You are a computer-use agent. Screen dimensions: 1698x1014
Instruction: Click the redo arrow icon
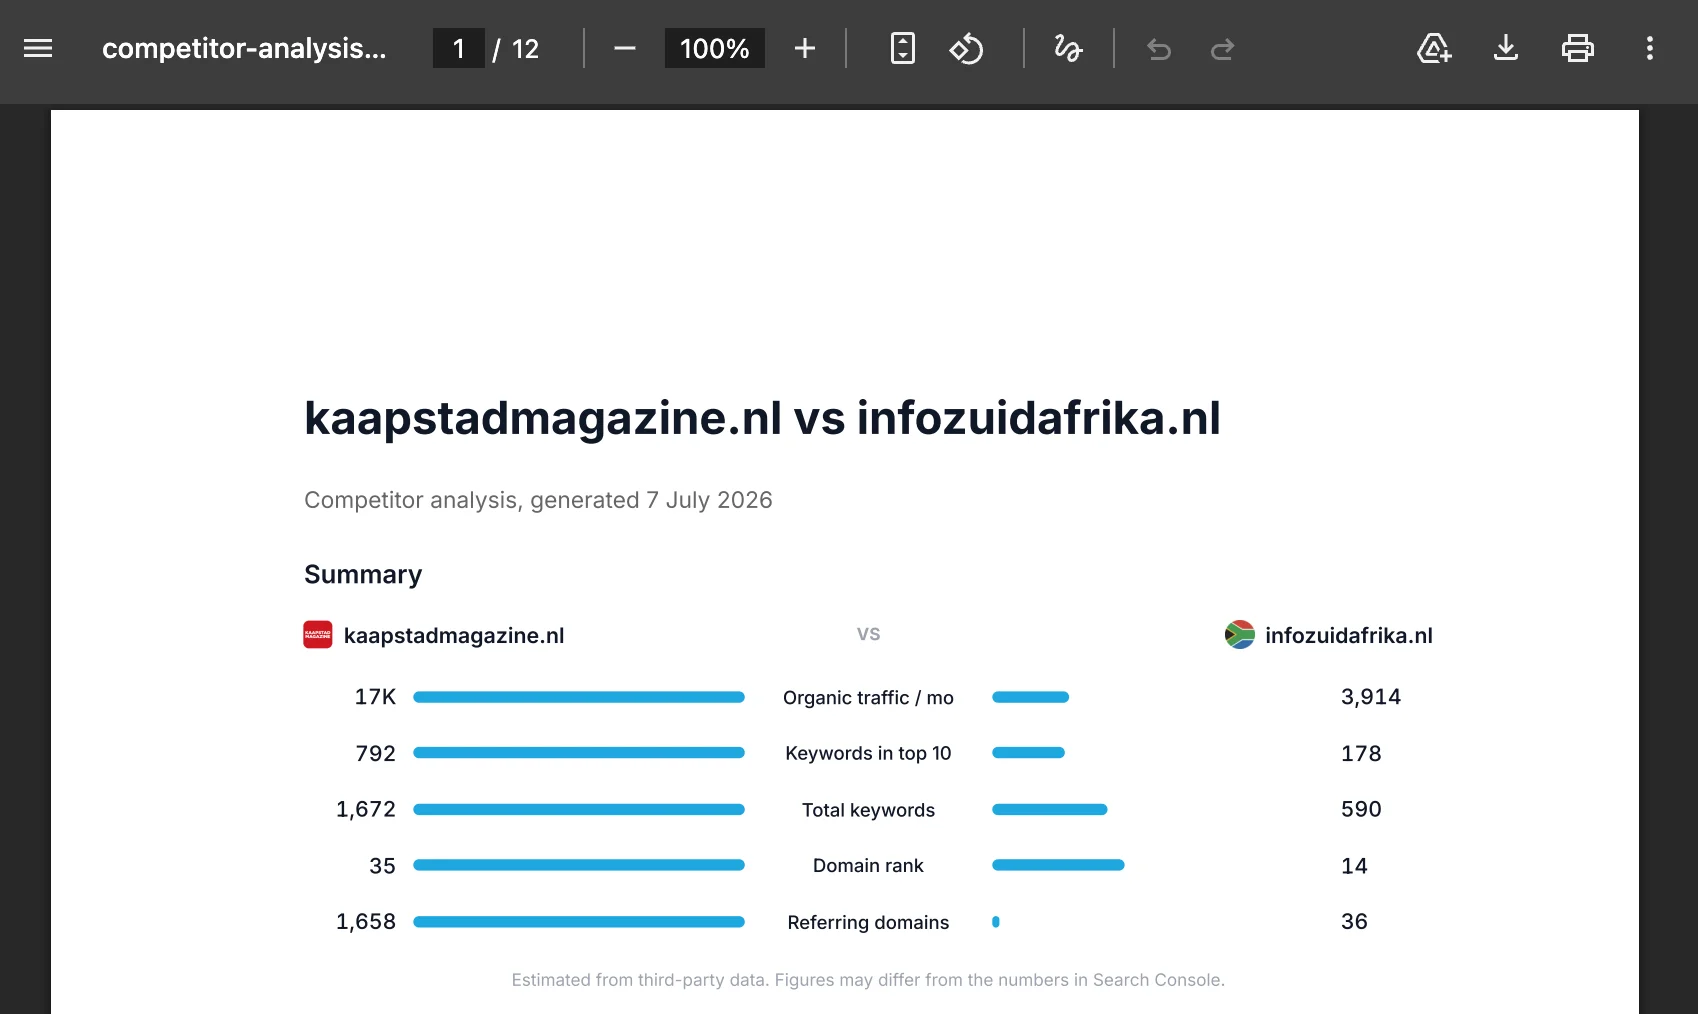1222,49
